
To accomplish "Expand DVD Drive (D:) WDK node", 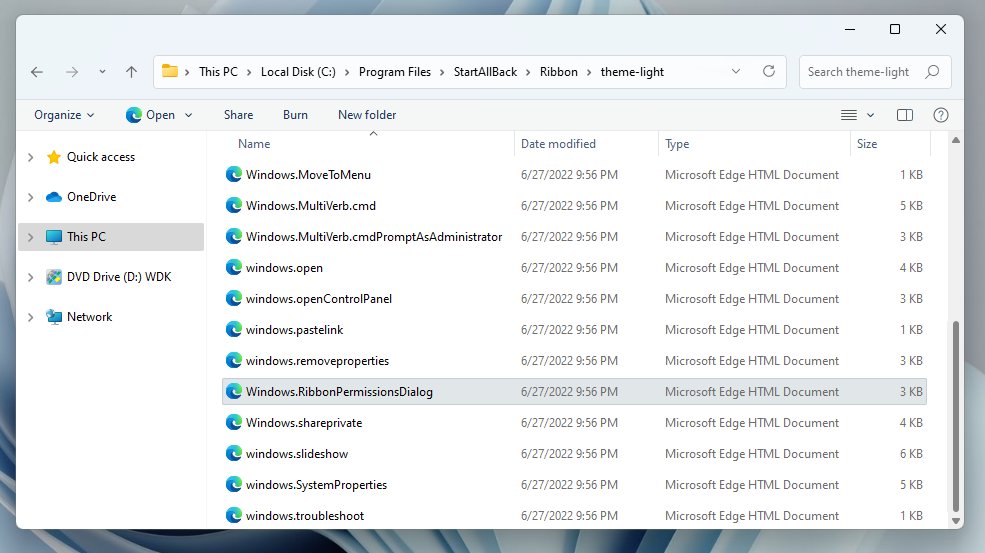I will coord(30,277).
